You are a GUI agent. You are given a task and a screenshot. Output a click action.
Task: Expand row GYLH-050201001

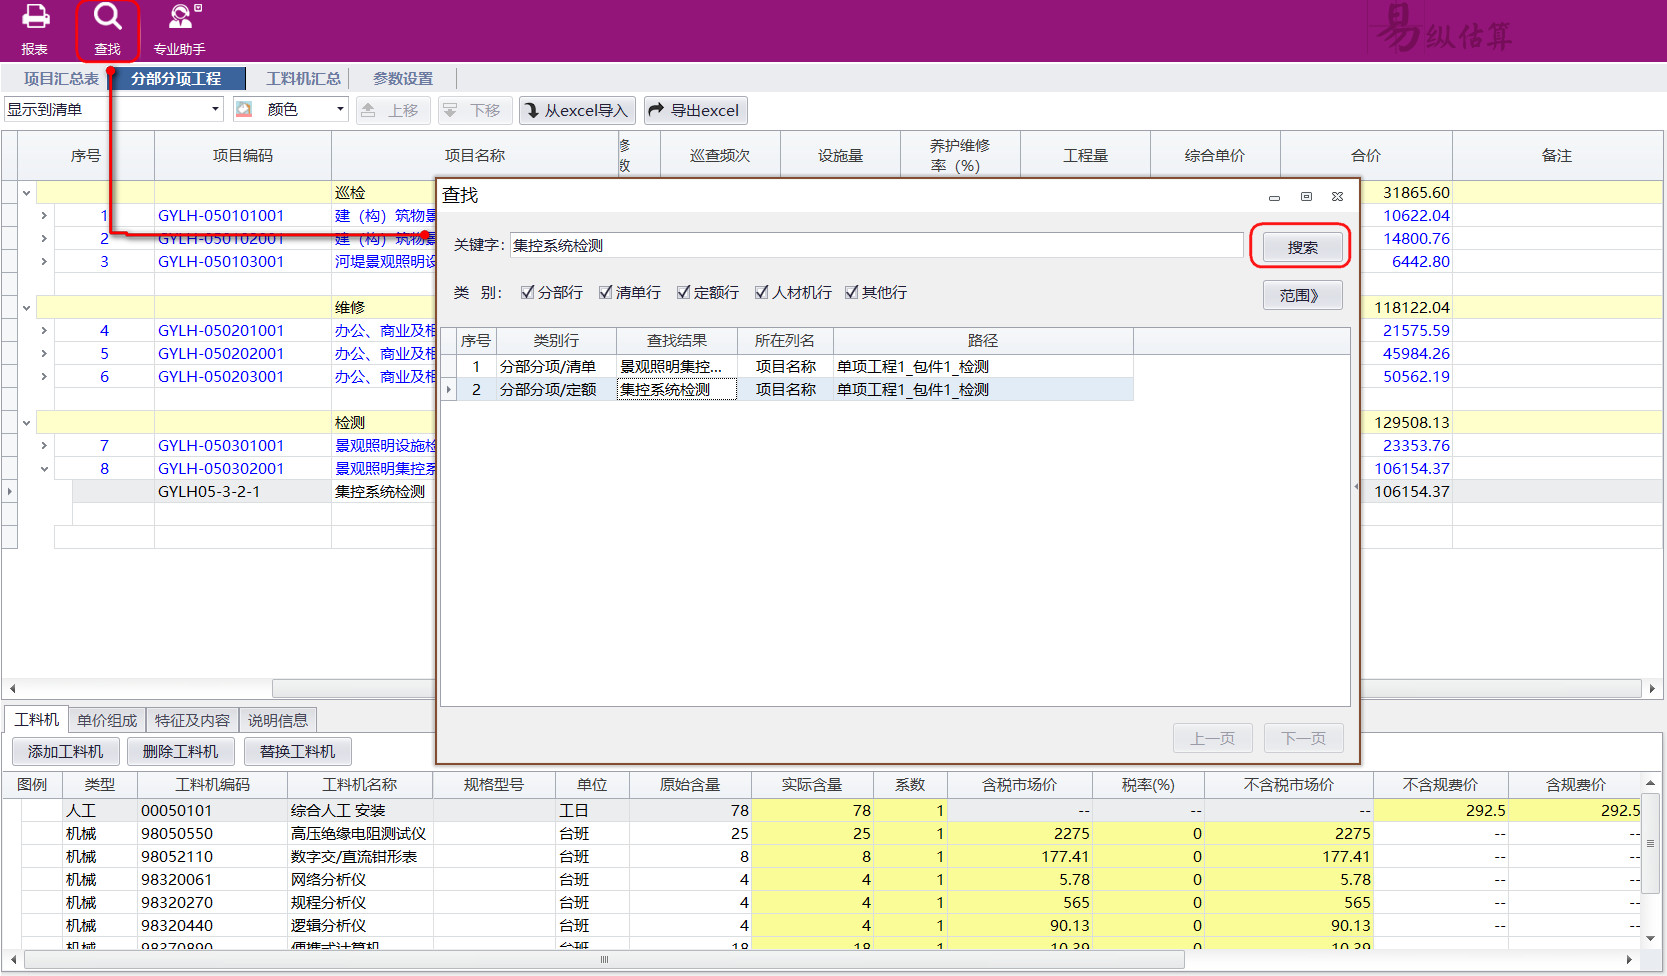tap(44, 331)
